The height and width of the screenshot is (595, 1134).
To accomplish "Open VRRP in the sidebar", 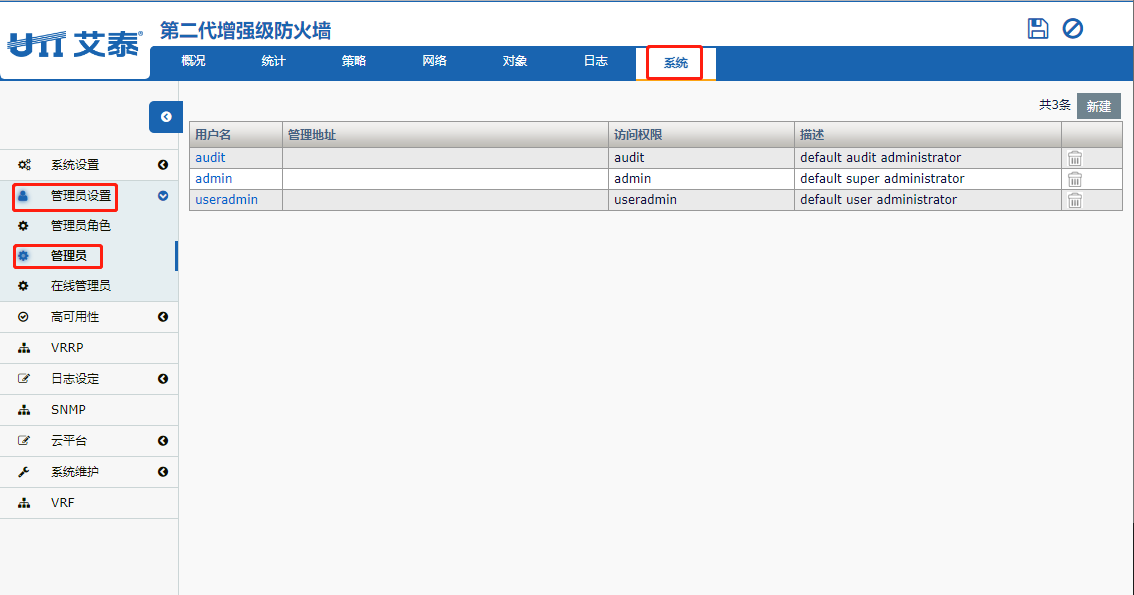I will [67, 348].
